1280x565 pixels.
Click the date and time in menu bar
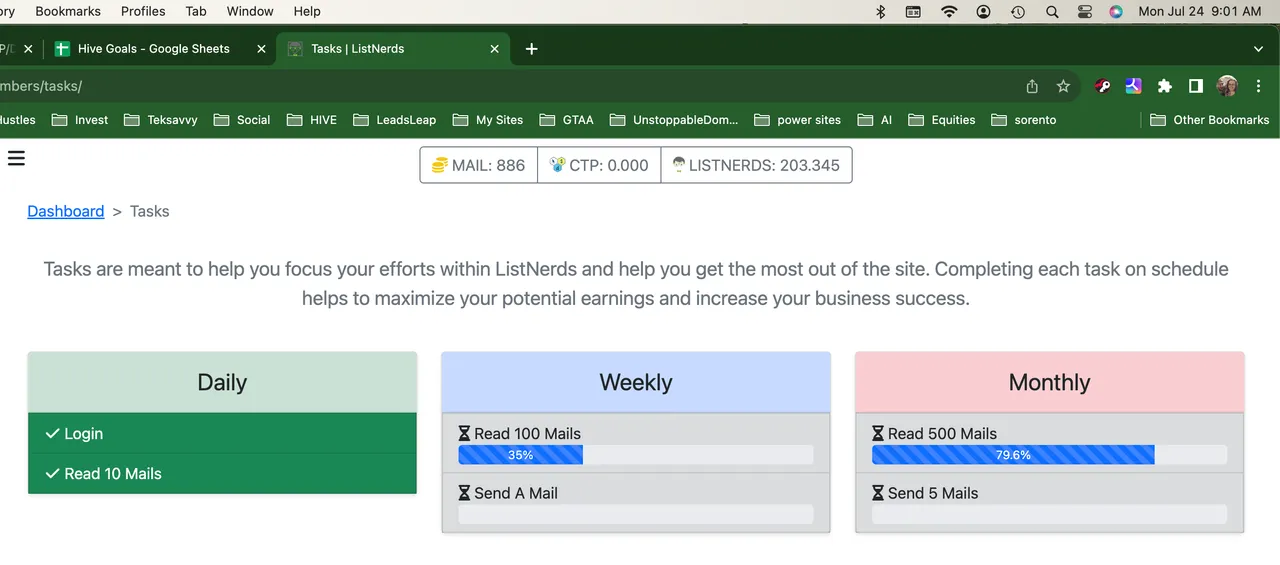tap(1200, 12)
